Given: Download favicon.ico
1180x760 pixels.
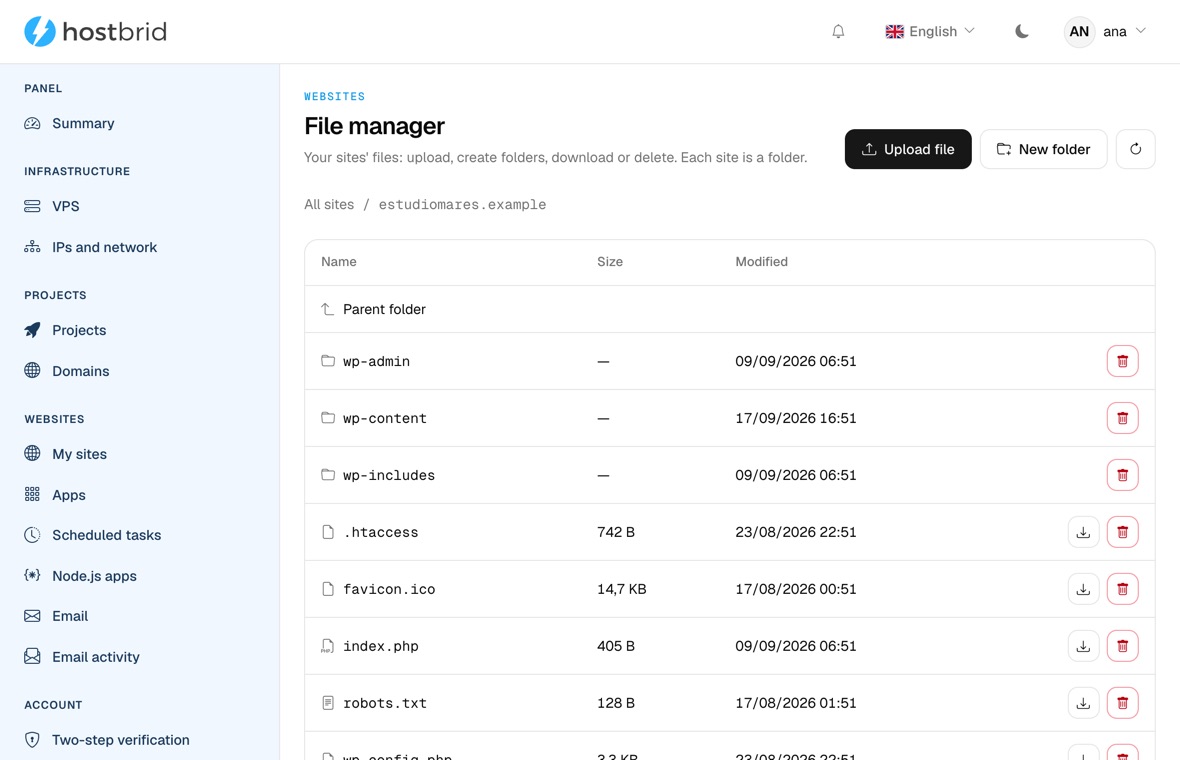Looking at the screenshot, I should 1083,589.
